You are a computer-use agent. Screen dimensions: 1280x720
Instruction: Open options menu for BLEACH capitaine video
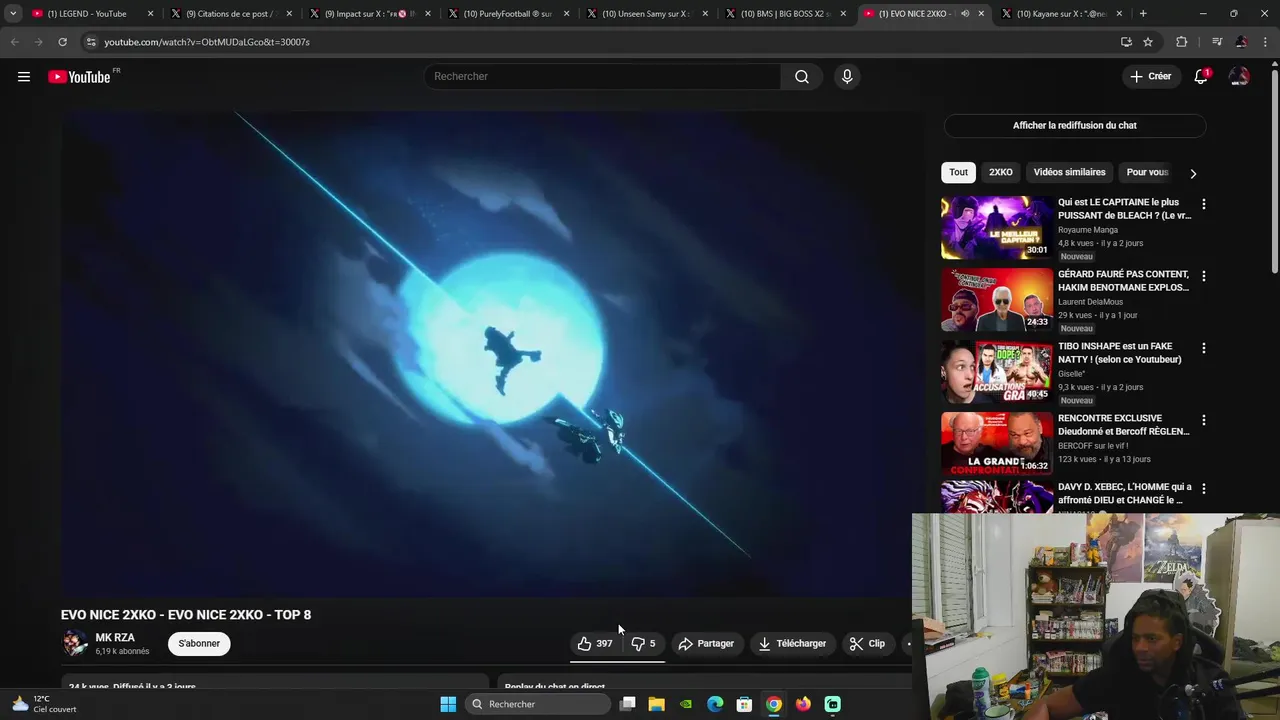1204,204
